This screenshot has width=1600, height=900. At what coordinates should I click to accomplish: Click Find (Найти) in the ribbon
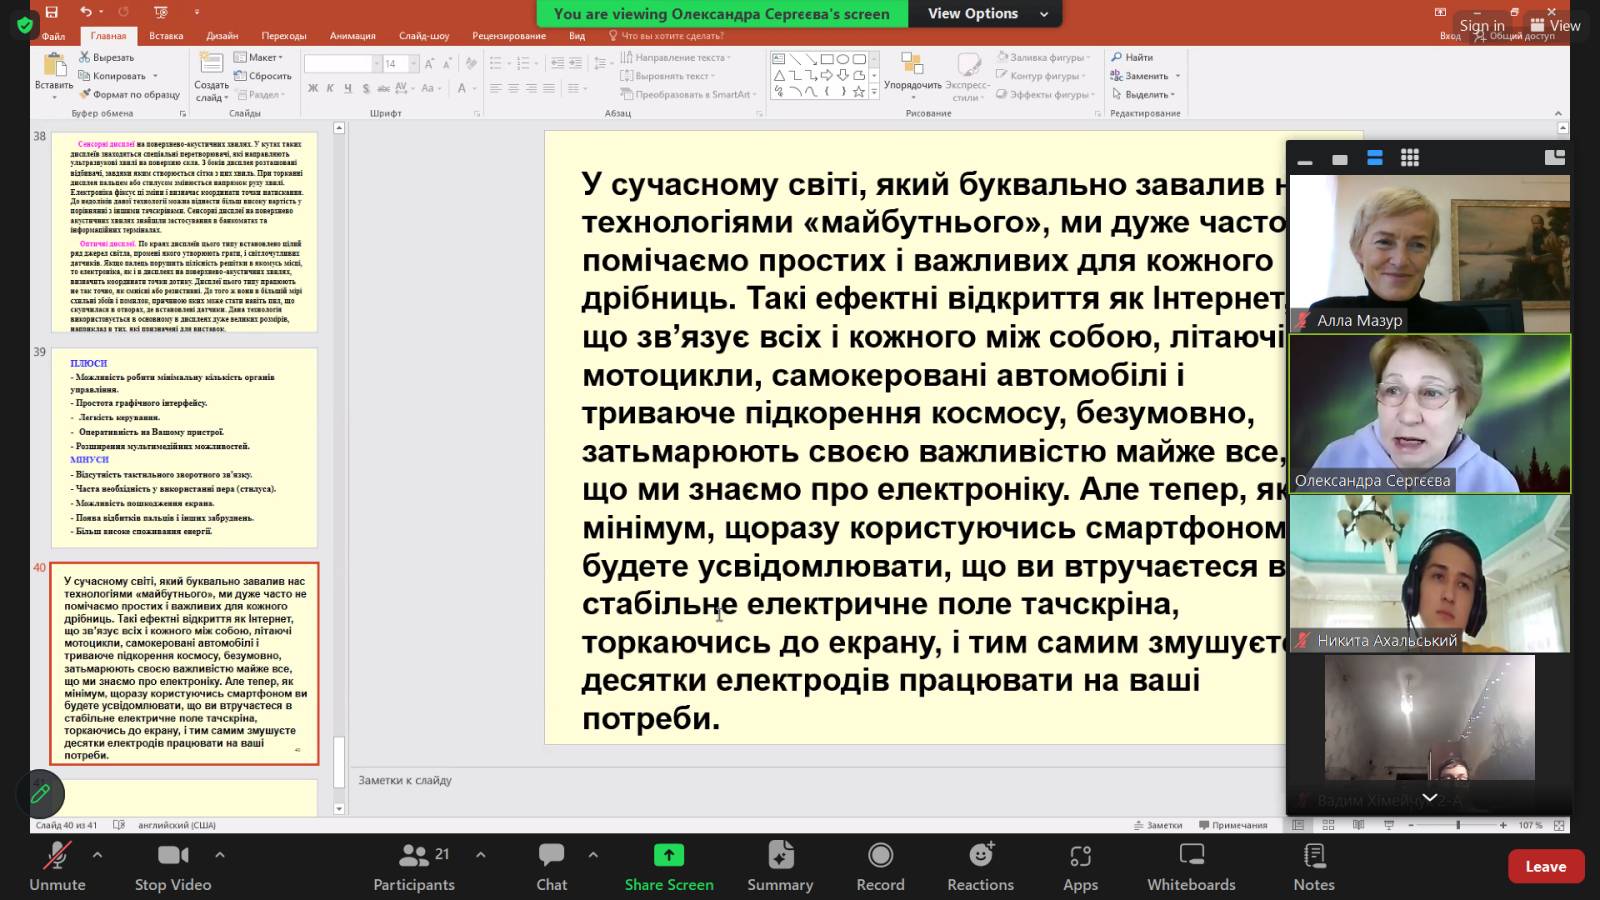pyautogui.click(x=1132, y=57)
